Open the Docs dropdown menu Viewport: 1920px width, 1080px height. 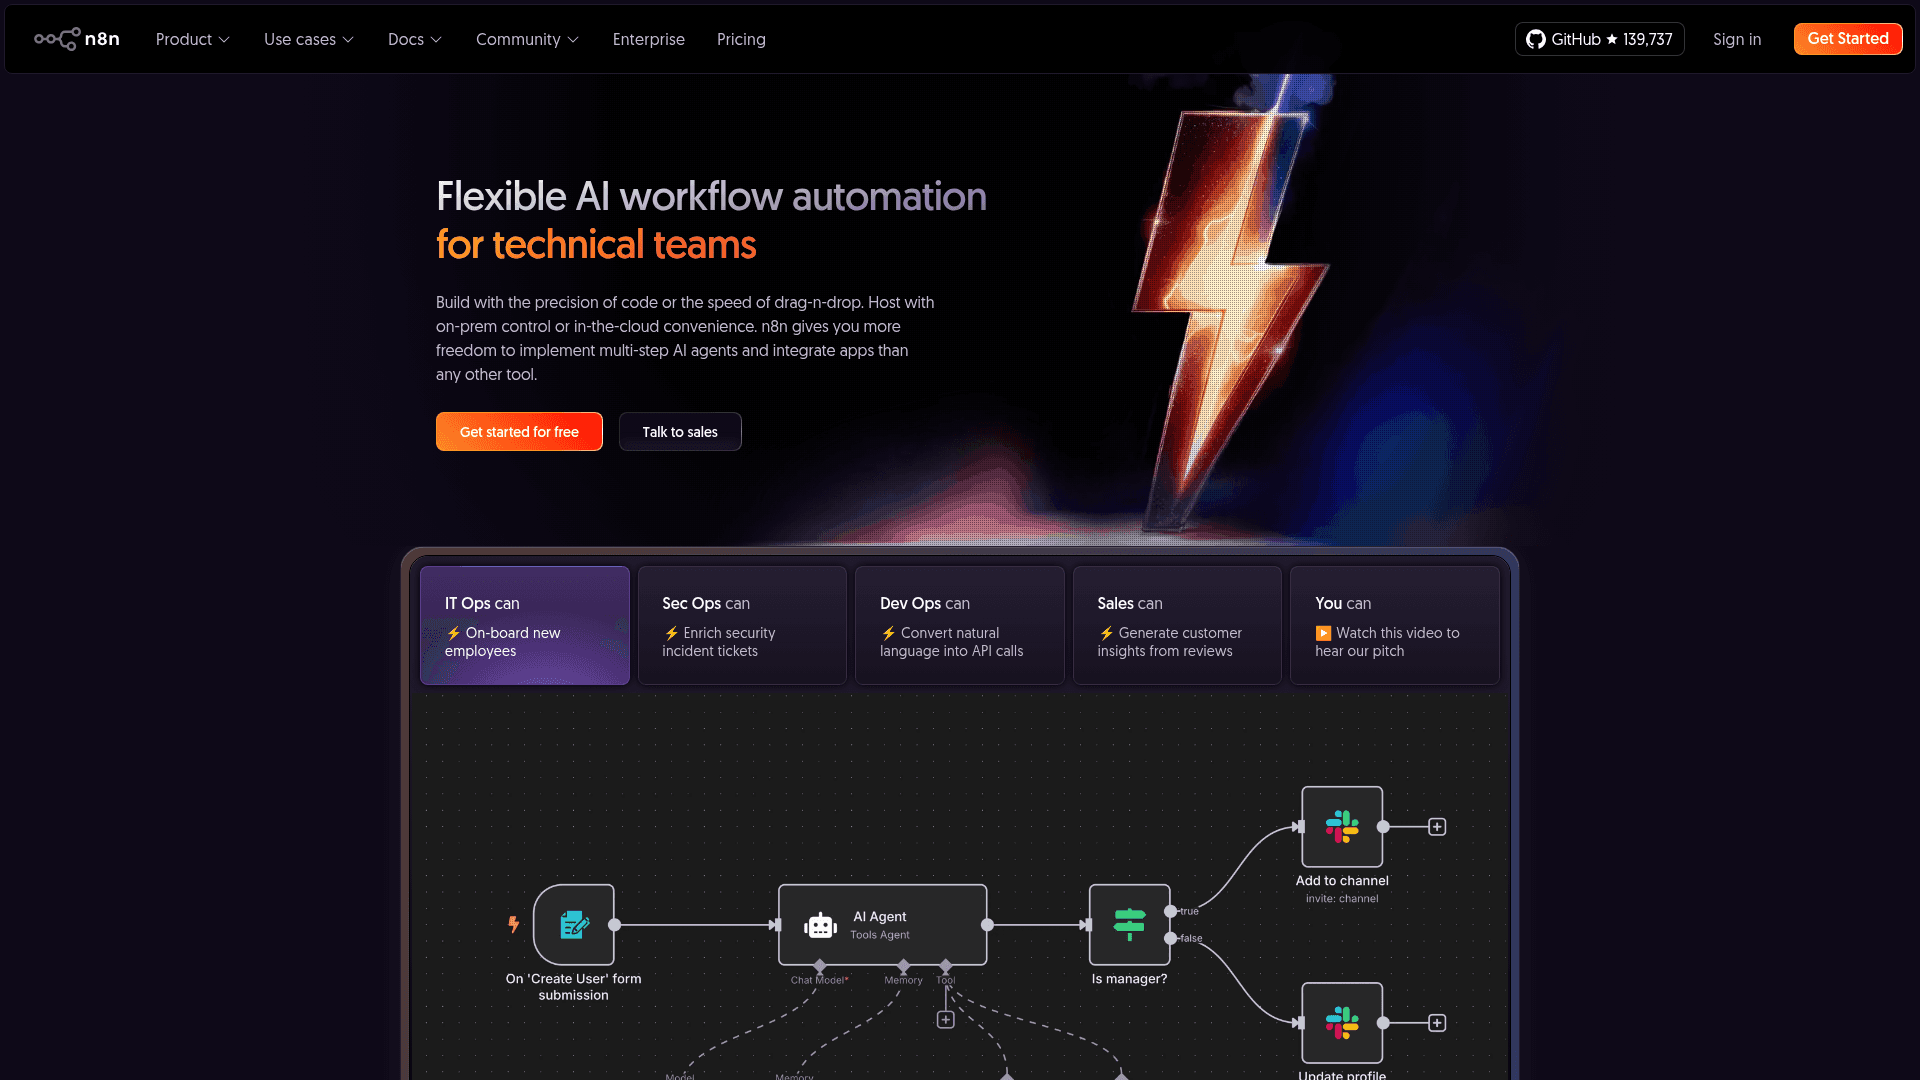point(414,39)
